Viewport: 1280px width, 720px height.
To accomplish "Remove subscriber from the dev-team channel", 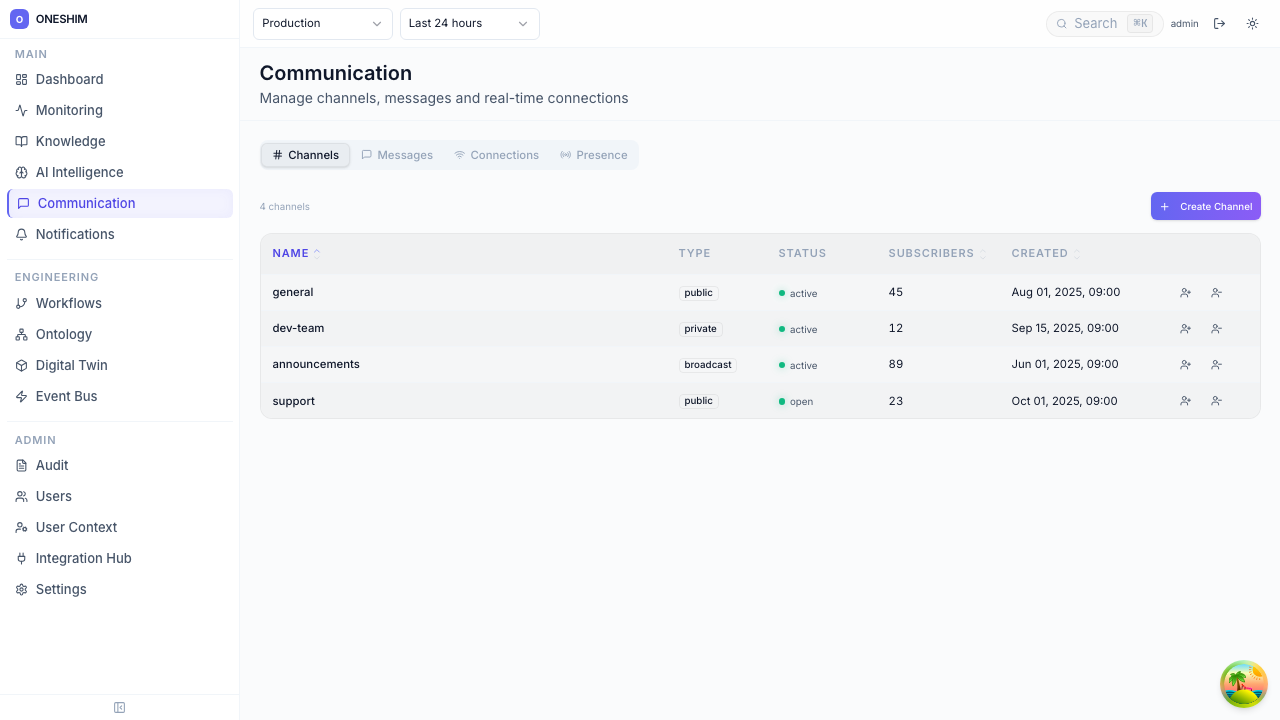I will click(1216, 329).
